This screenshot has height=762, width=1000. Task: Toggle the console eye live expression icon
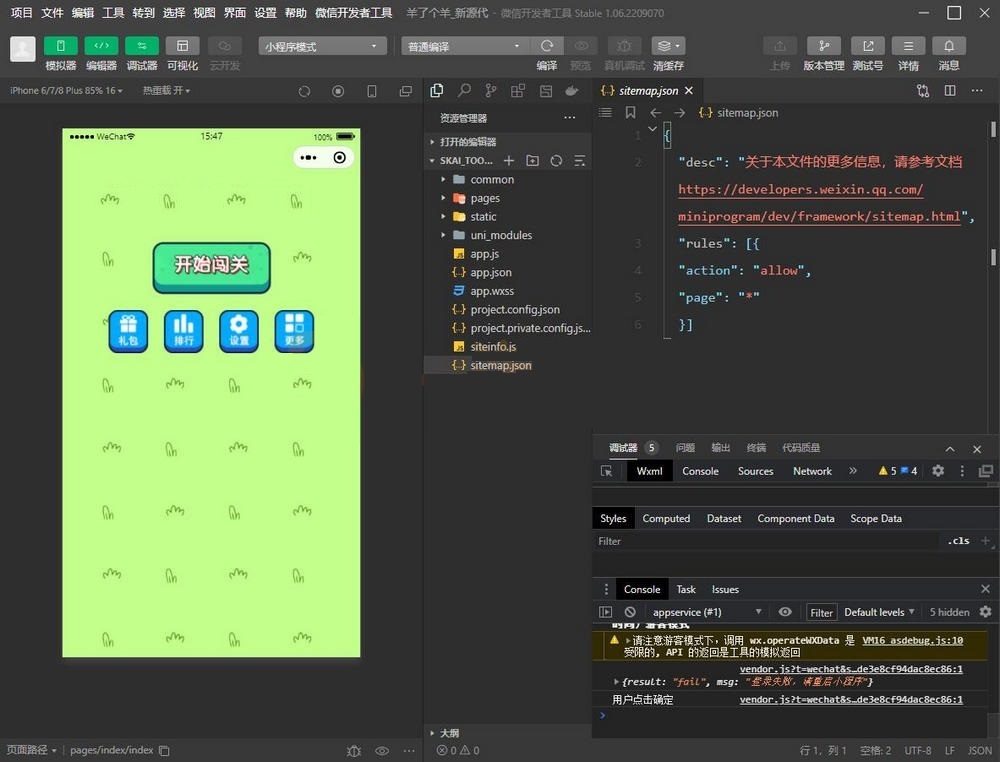click(785, 612)
